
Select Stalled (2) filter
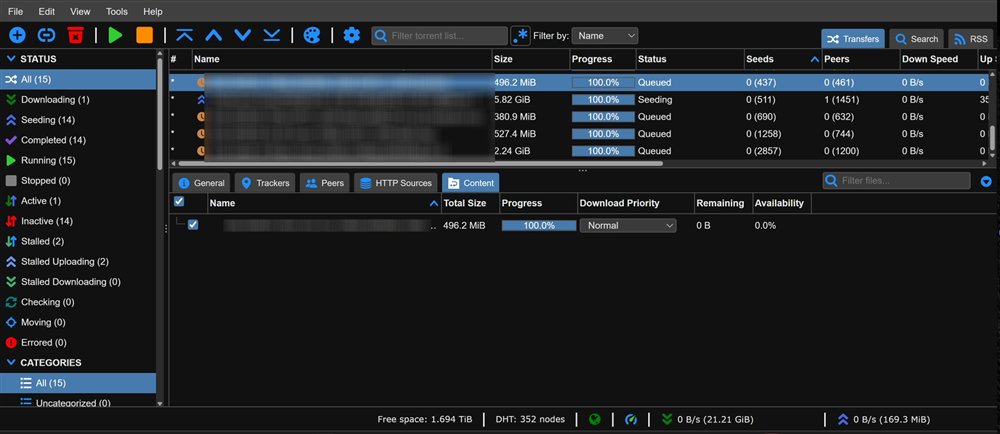pyautogui.click(x=43, y=242)
